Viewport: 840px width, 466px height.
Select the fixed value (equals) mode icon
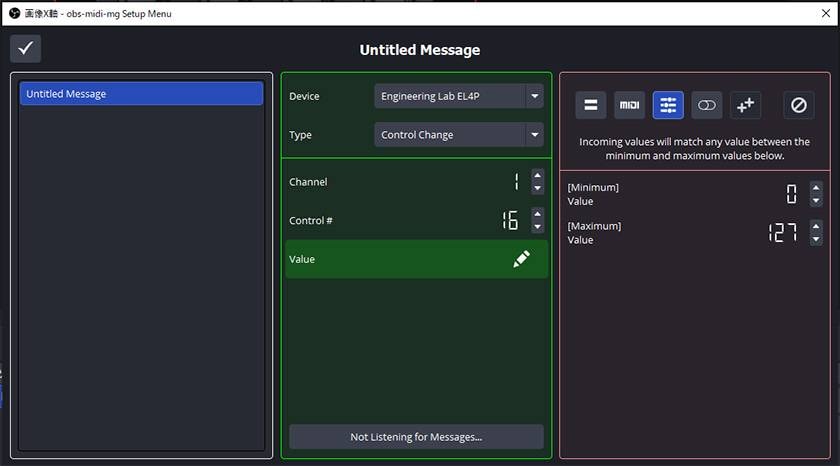click(x=590, y=105)
